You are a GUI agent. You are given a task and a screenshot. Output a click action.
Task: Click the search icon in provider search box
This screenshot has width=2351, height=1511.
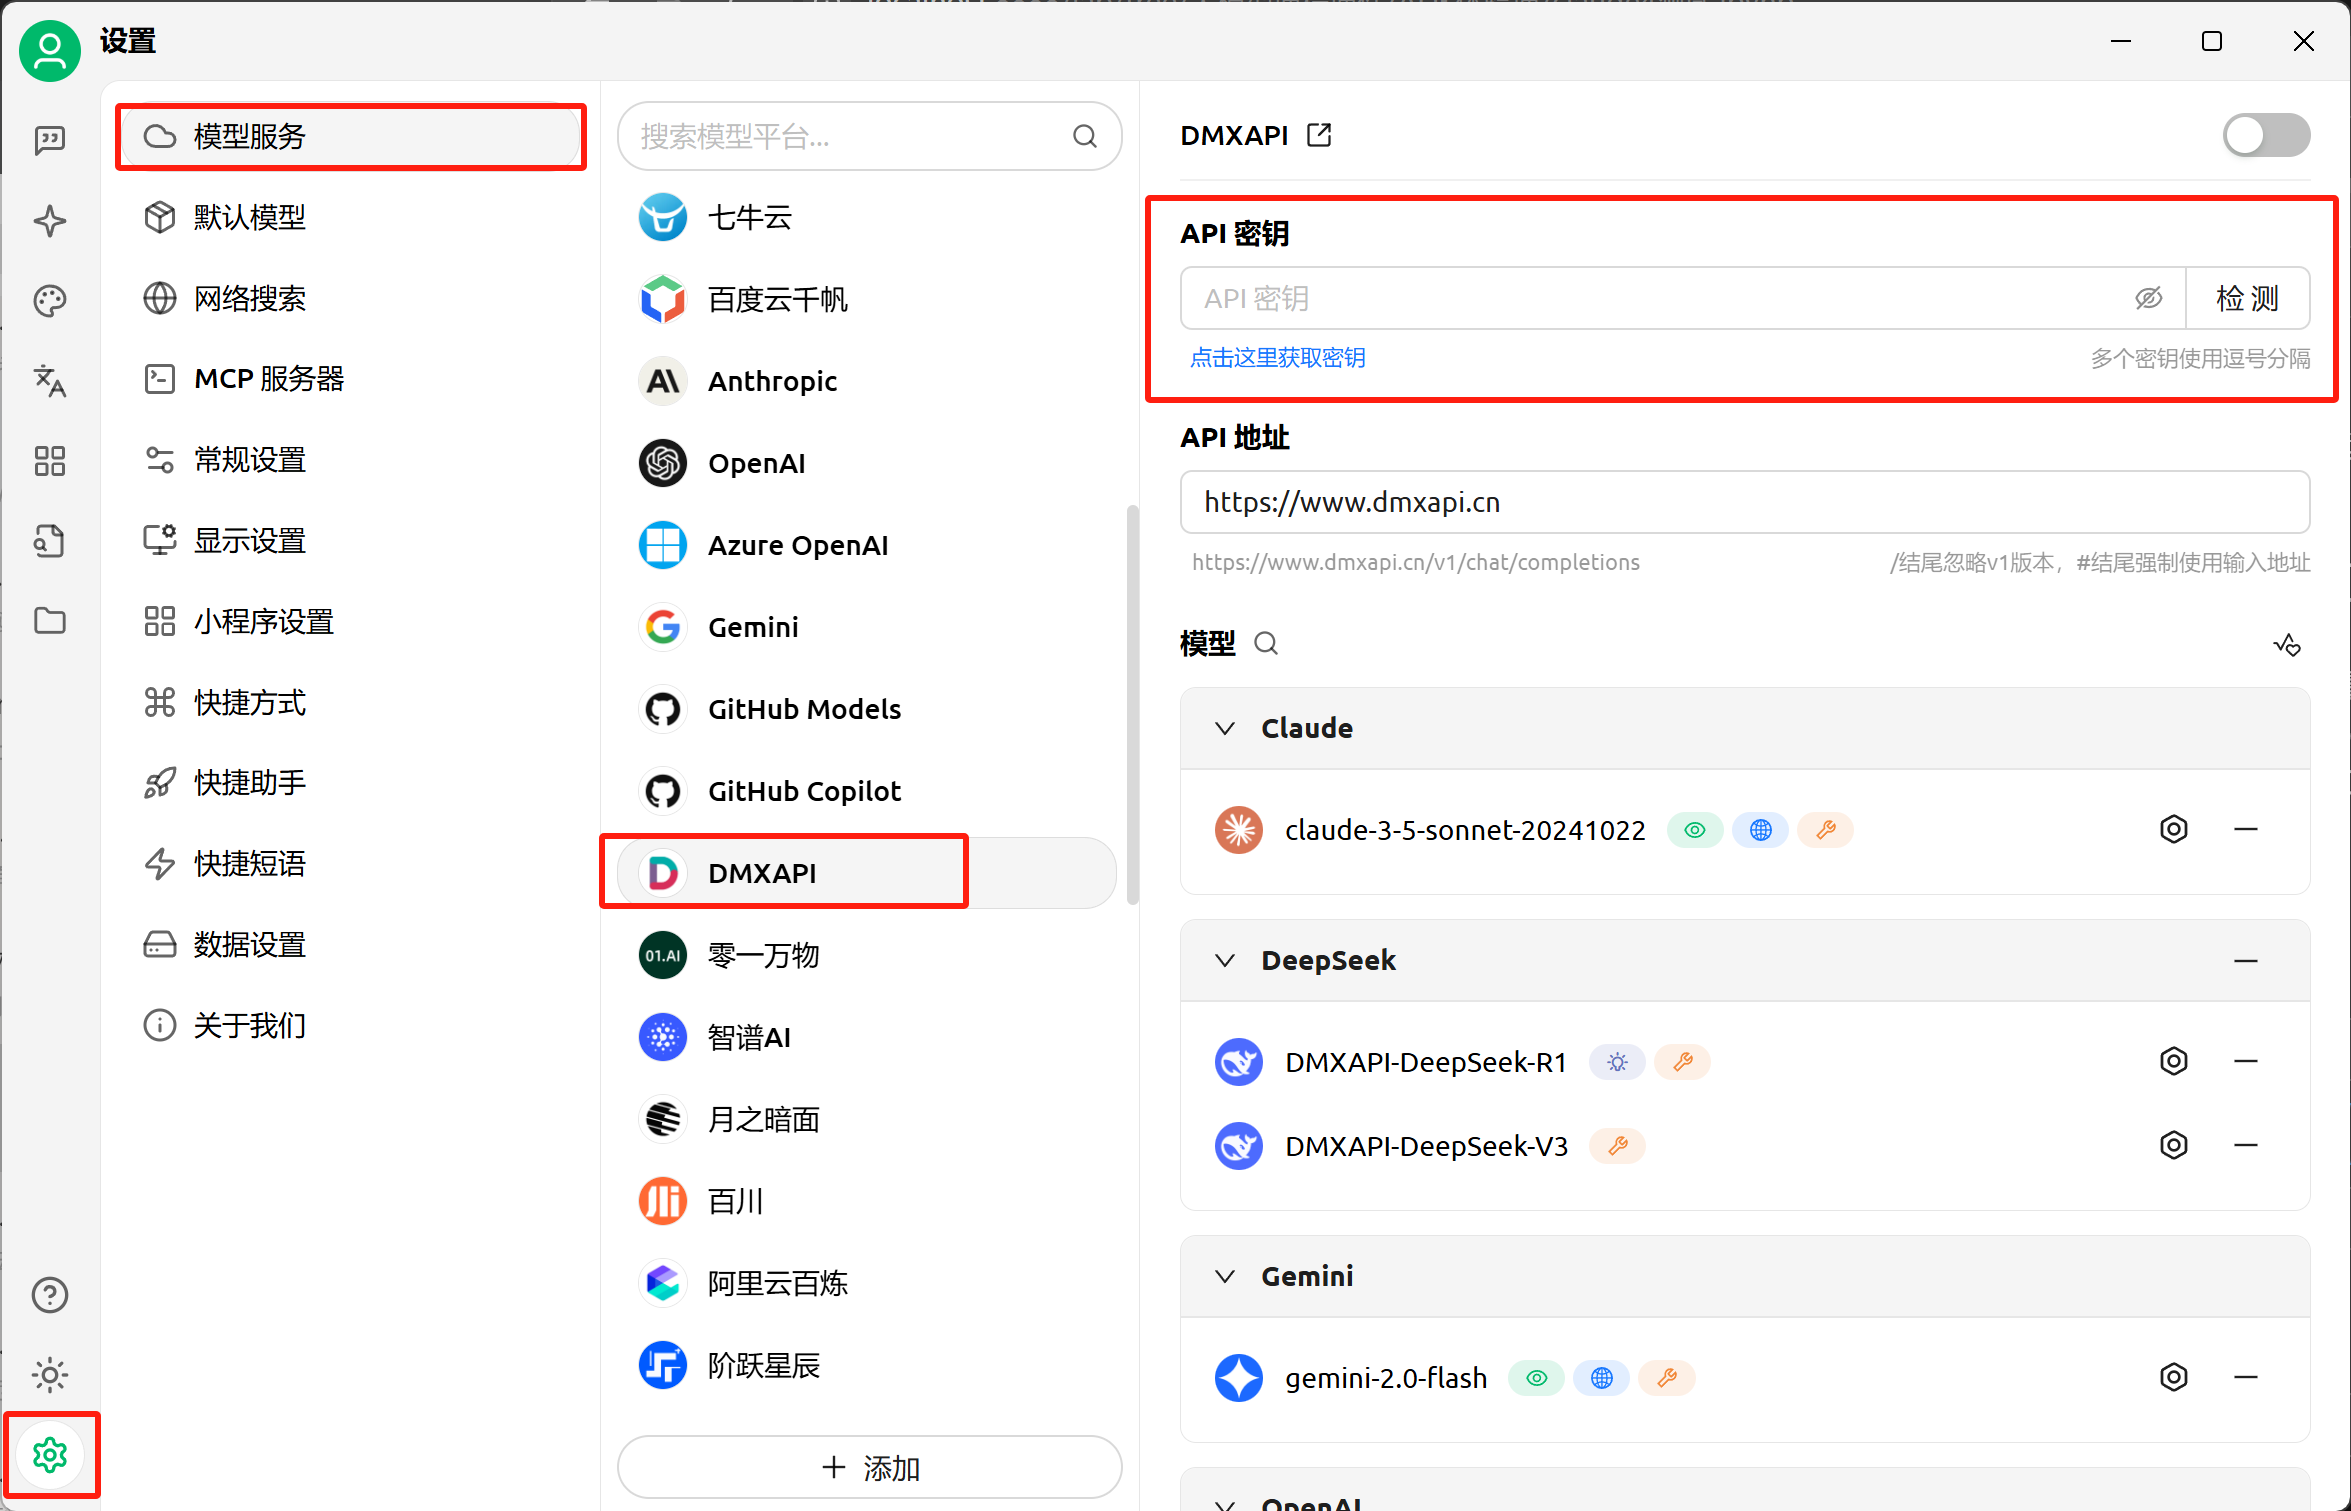tap(1085, 136)
